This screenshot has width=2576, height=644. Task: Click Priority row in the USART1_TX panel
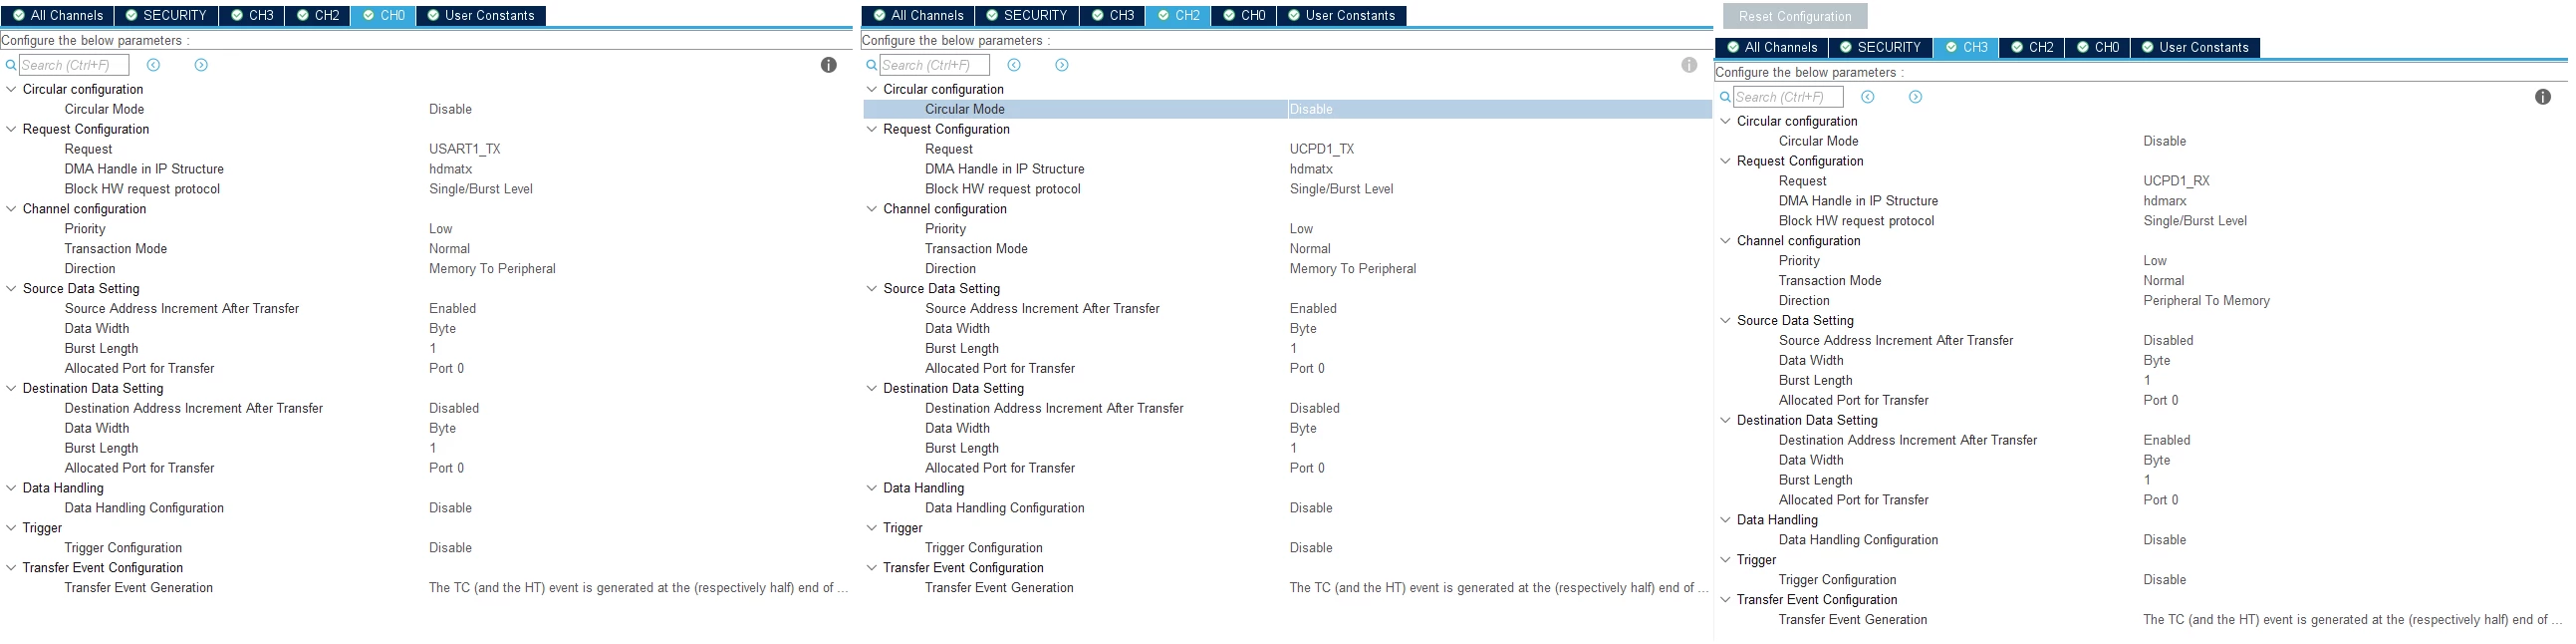(x=426, y=229)
